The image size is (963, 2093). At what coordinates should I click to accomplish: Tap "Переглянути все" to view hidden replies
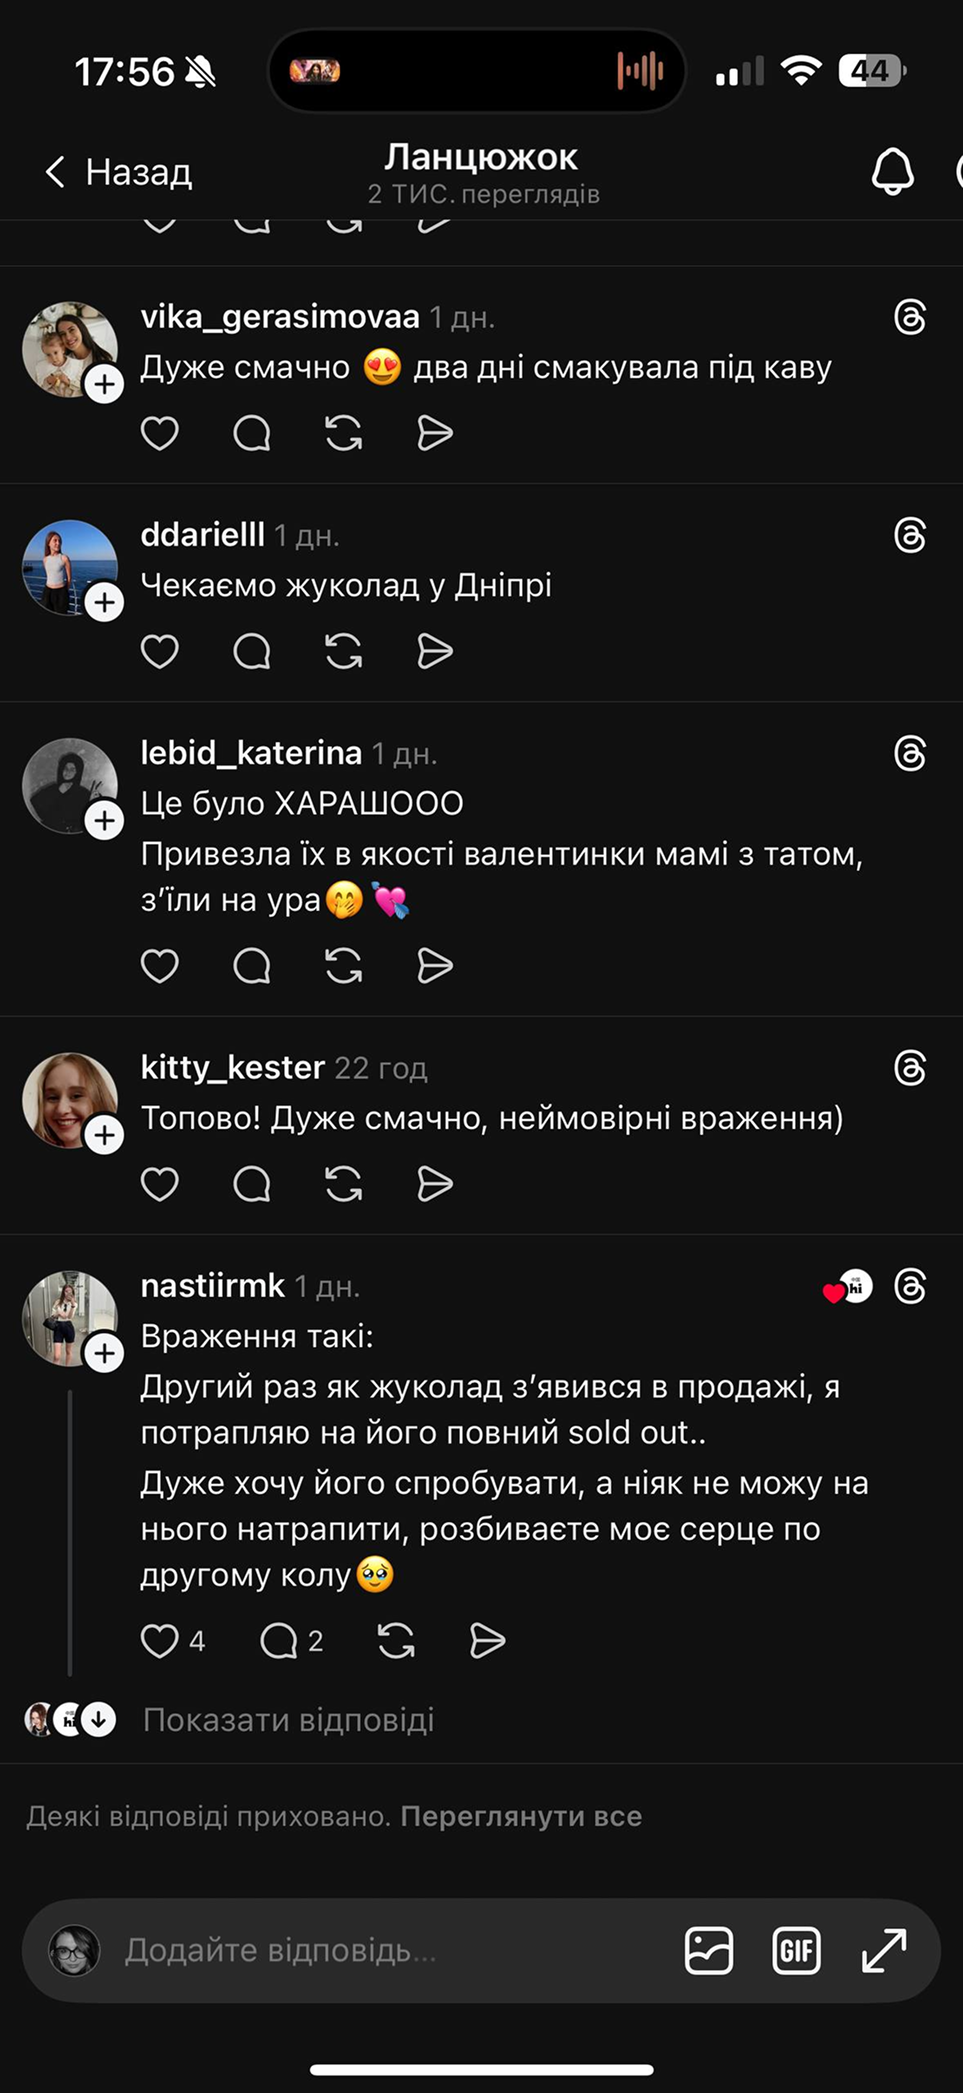point(521,1816)
